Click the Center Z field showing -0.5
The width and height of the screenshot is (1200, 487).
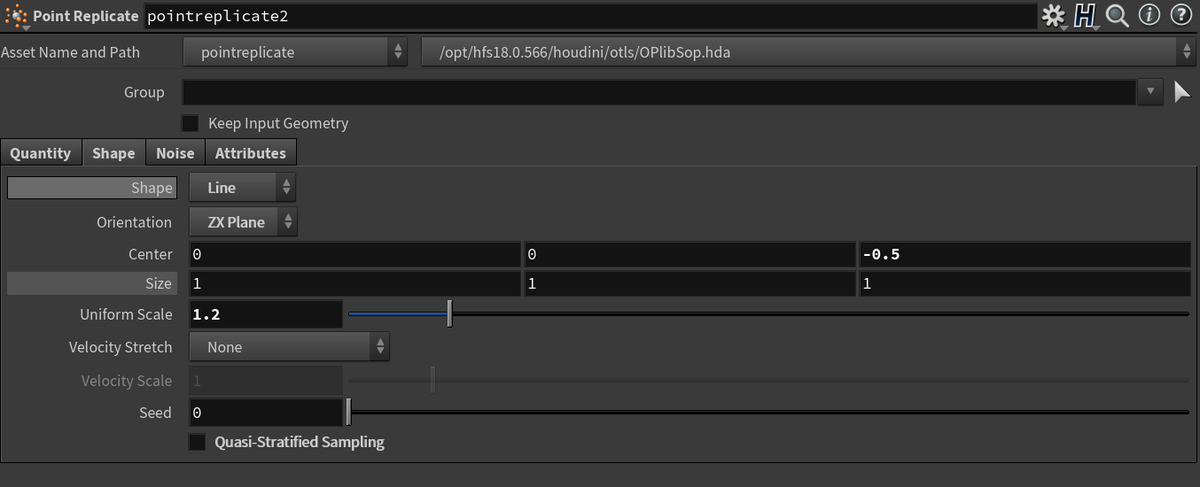coord(1024,254)
